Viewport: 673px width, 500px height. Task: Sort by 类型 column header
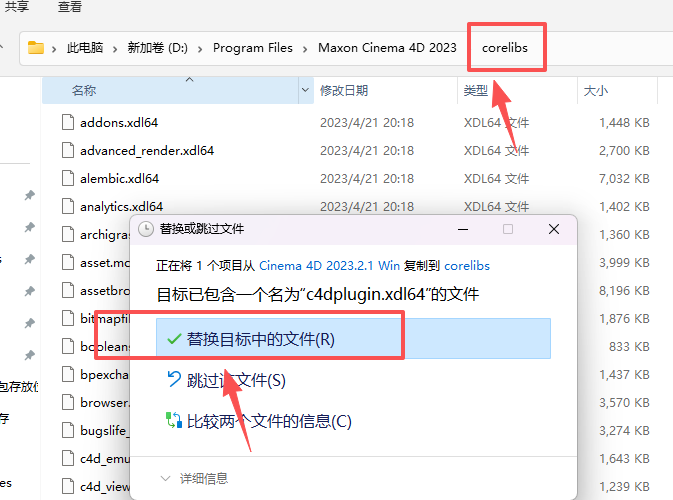click(x=476, y=91)
